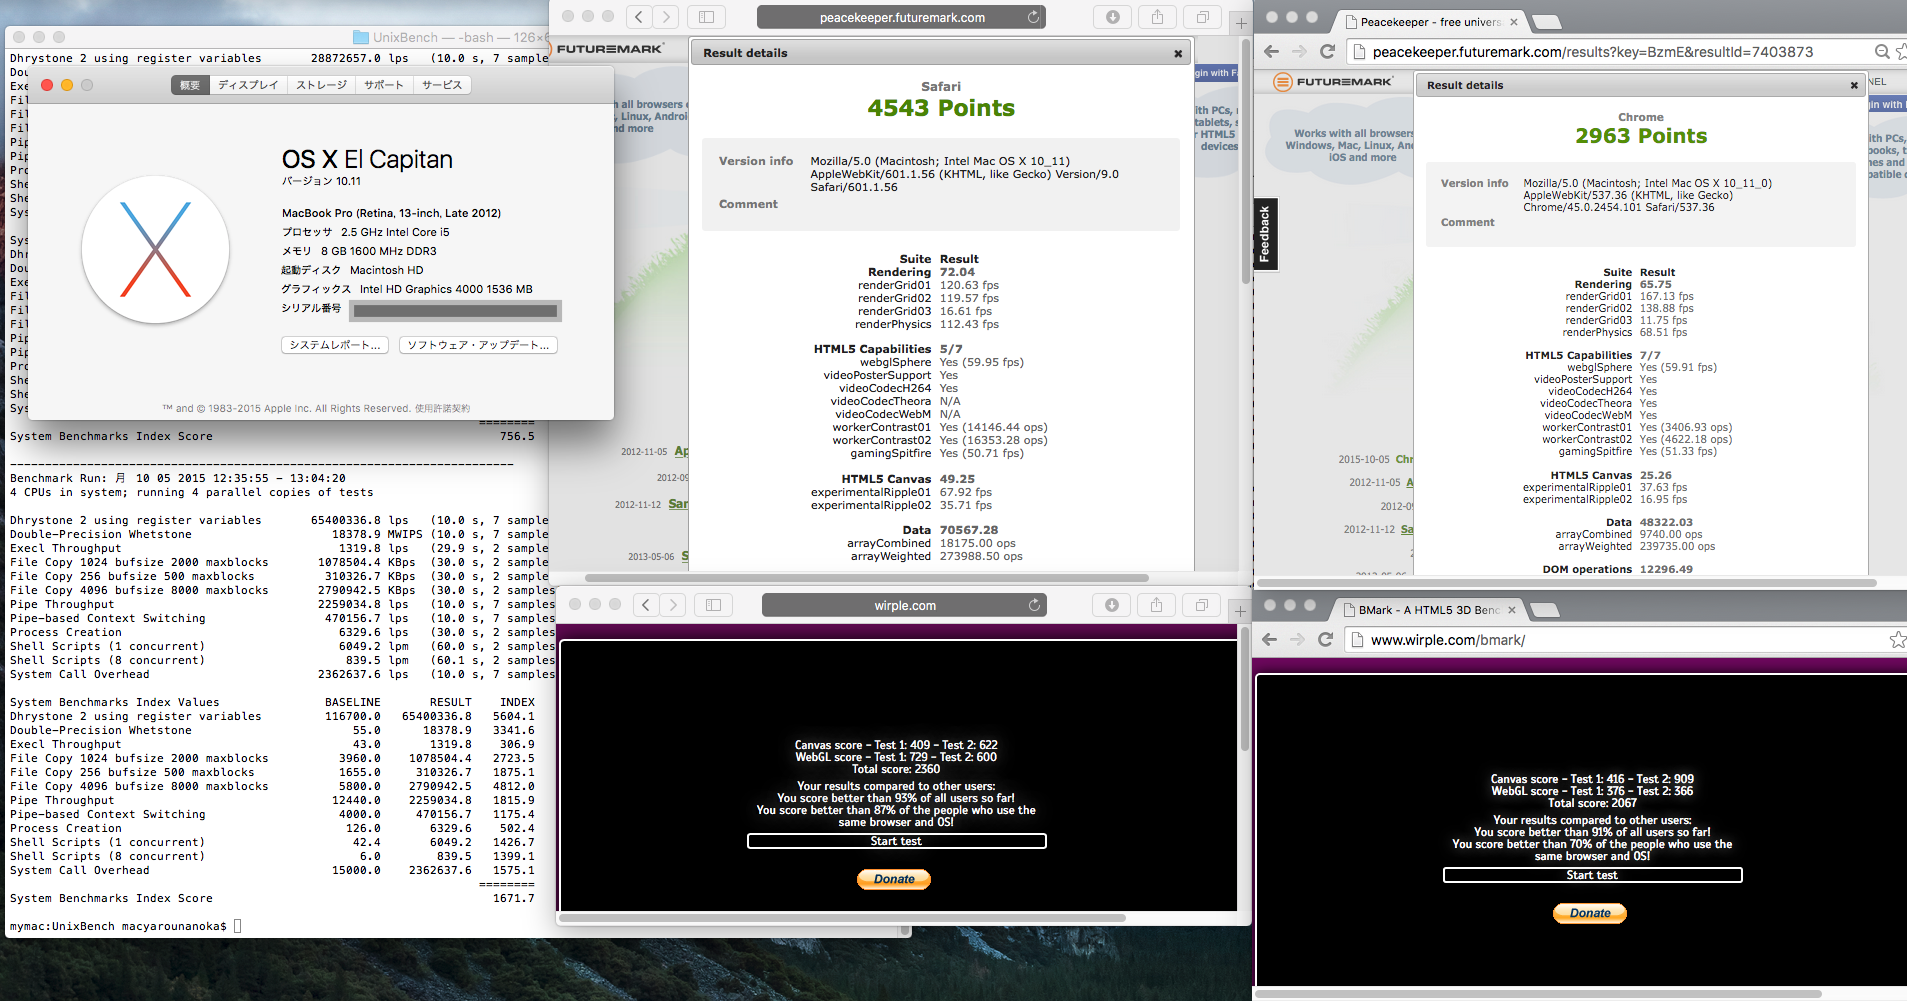Click Donate button in Safari wirple page

click(x=894, y=879)
